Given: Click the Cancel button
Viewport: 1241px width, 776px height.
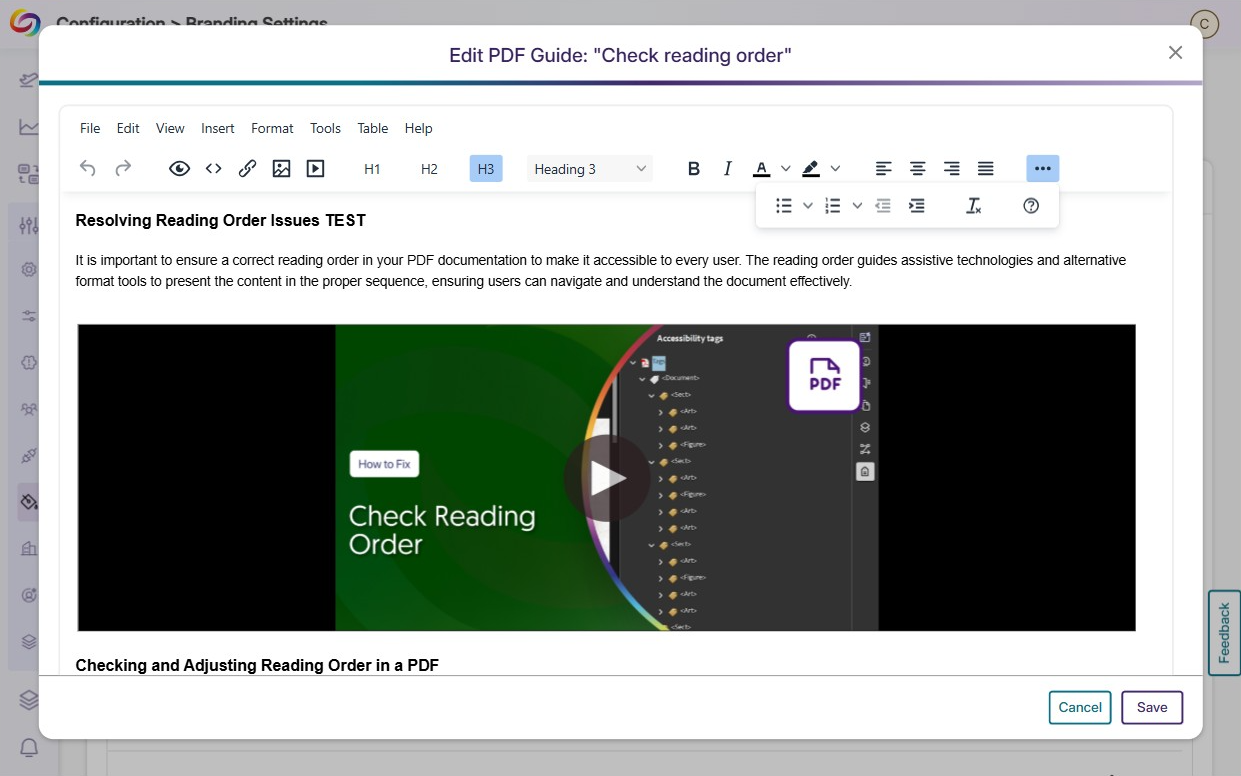Looking at the screenshot, I should click(x=1080, y=707).
